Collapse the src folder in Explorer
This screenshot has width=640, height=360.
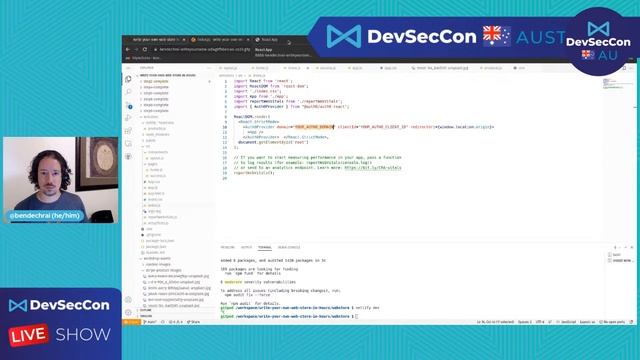click(x=147, y=146)
